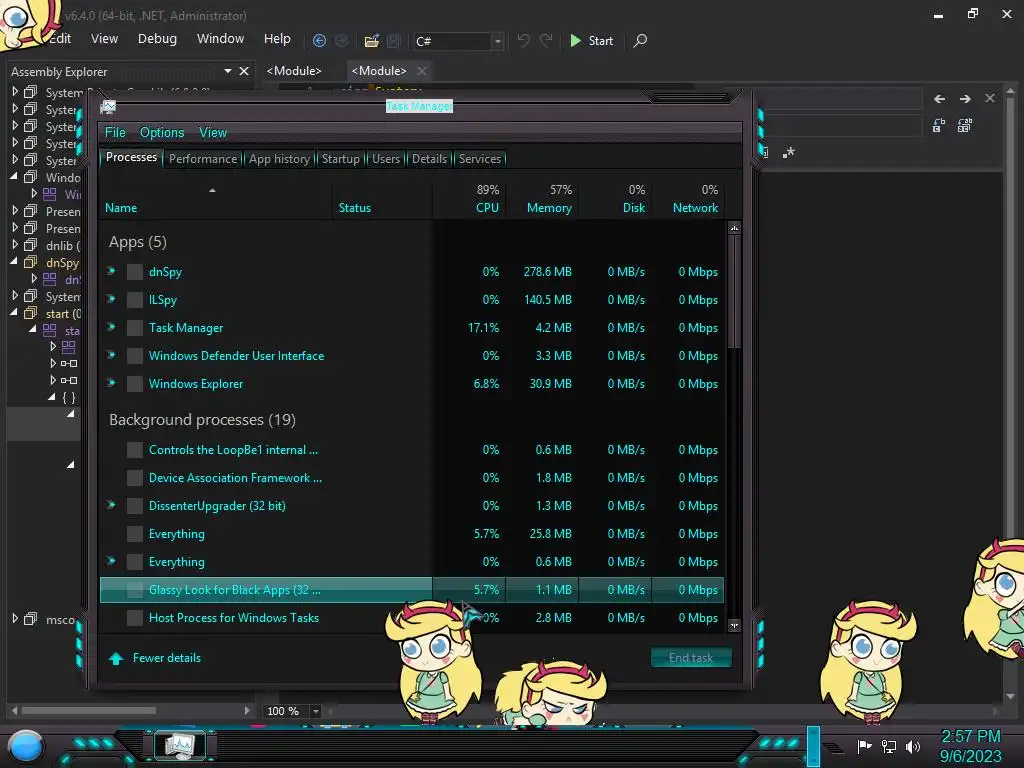Expand the dnSpy process row

click(111, 271)
